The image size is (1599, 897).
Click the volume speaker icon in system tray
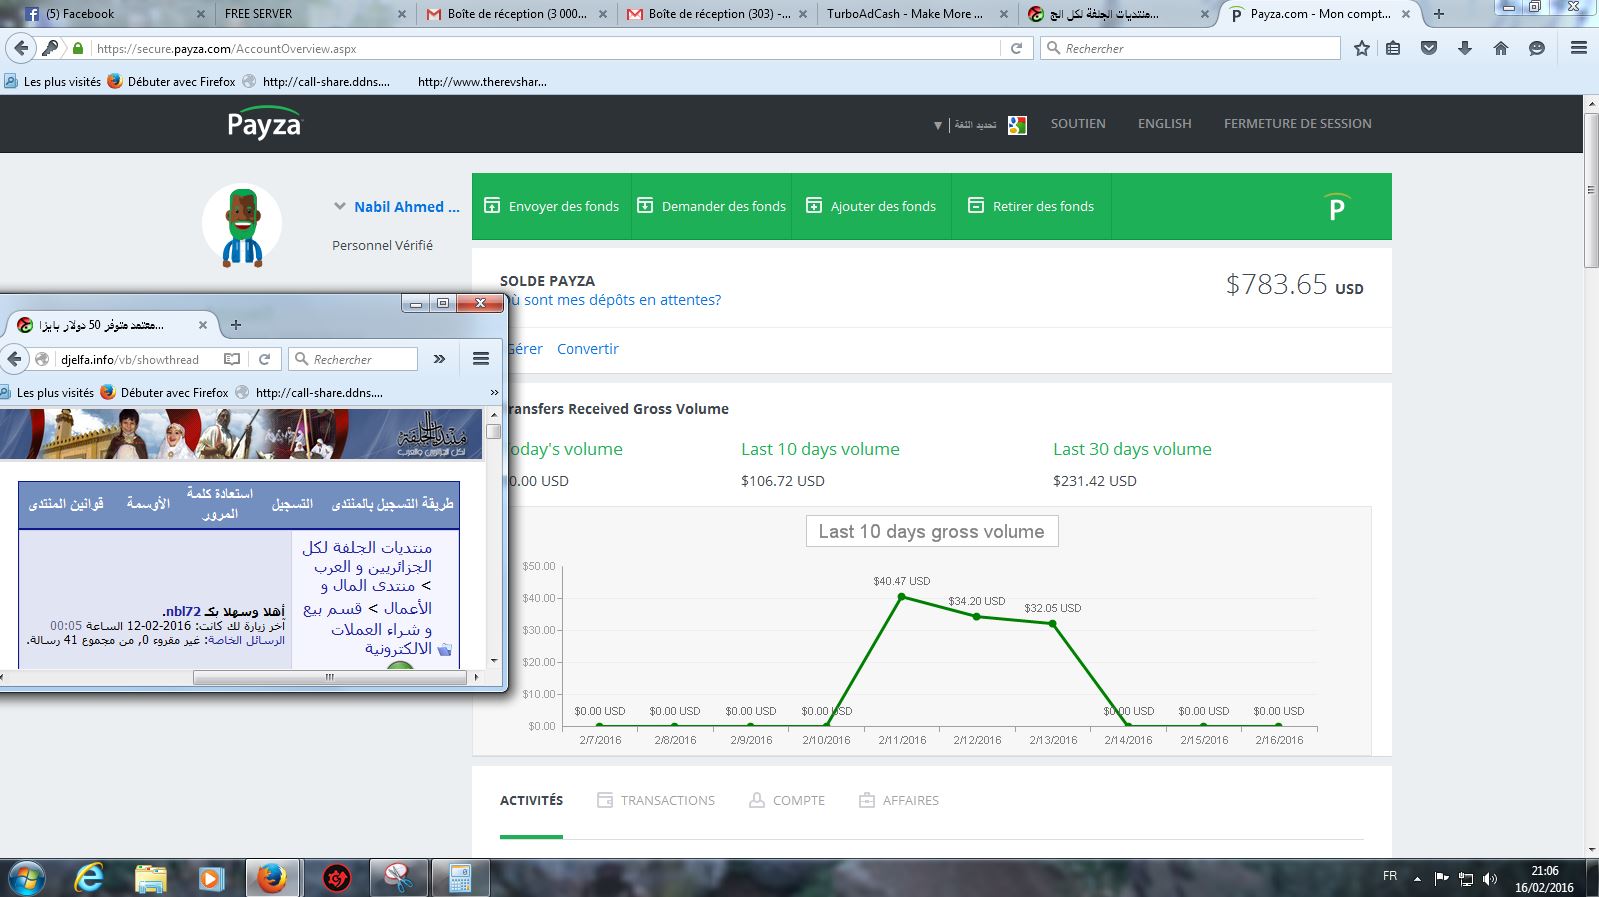pyautogui.click(x=1490, y=878)
